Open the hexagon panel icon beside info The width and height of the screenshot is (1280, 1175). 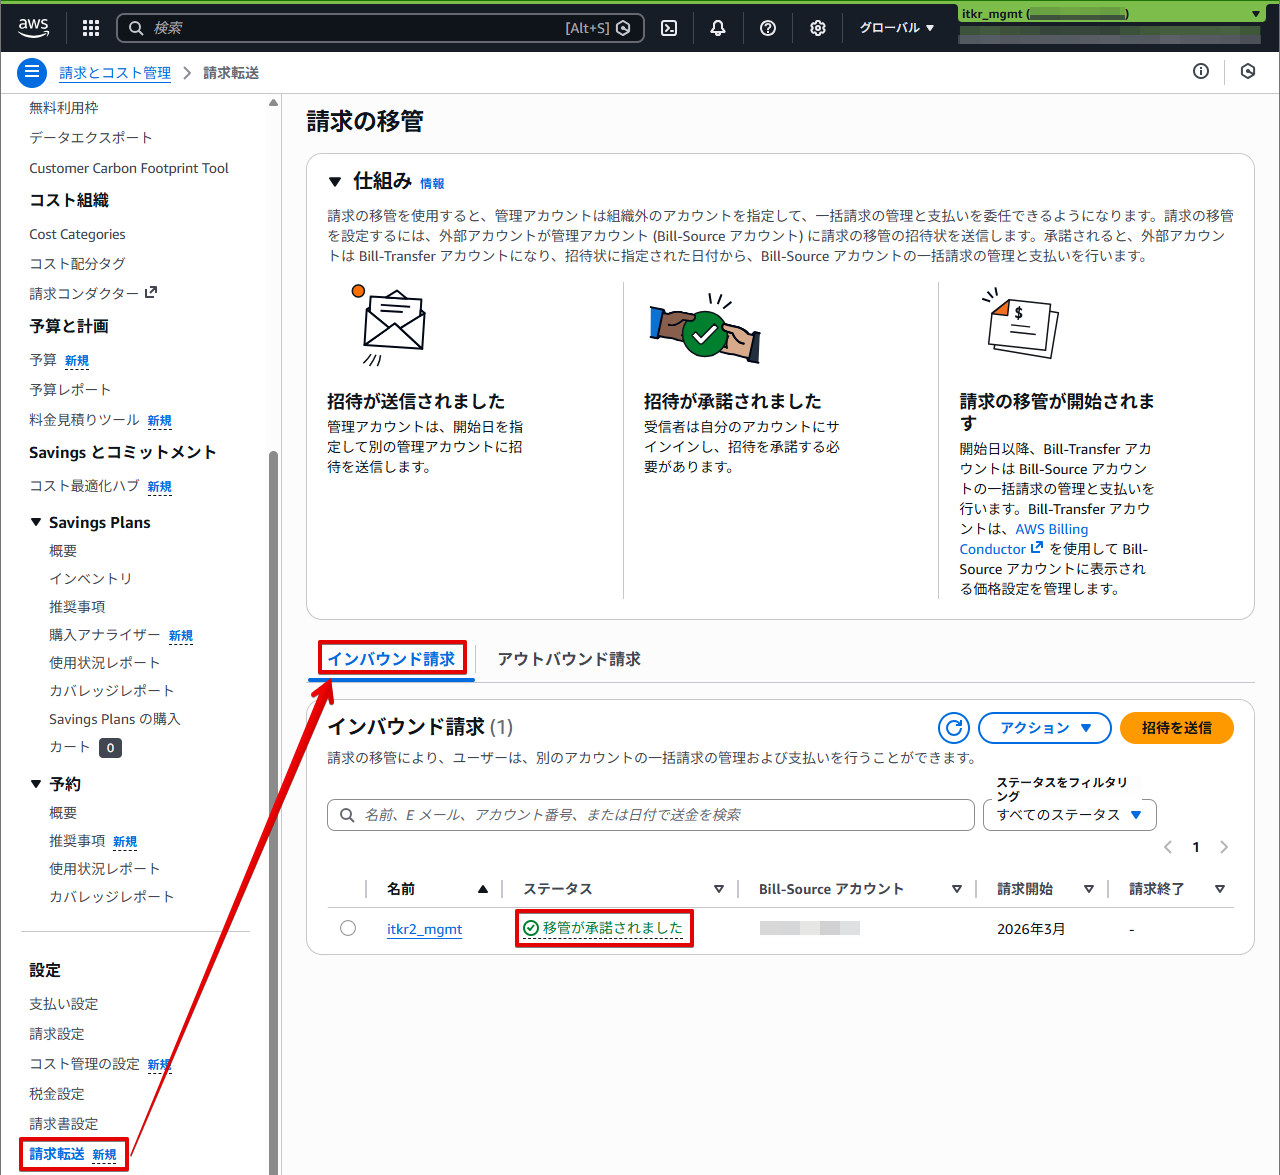pyautogui.click(x=1248, y=71)
